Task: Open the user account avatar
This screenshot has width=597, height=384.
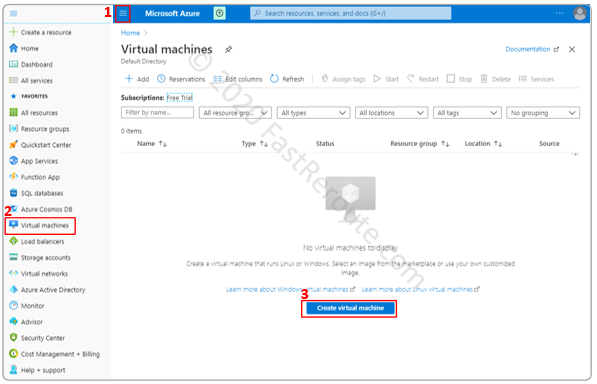Action: (579, 14)
